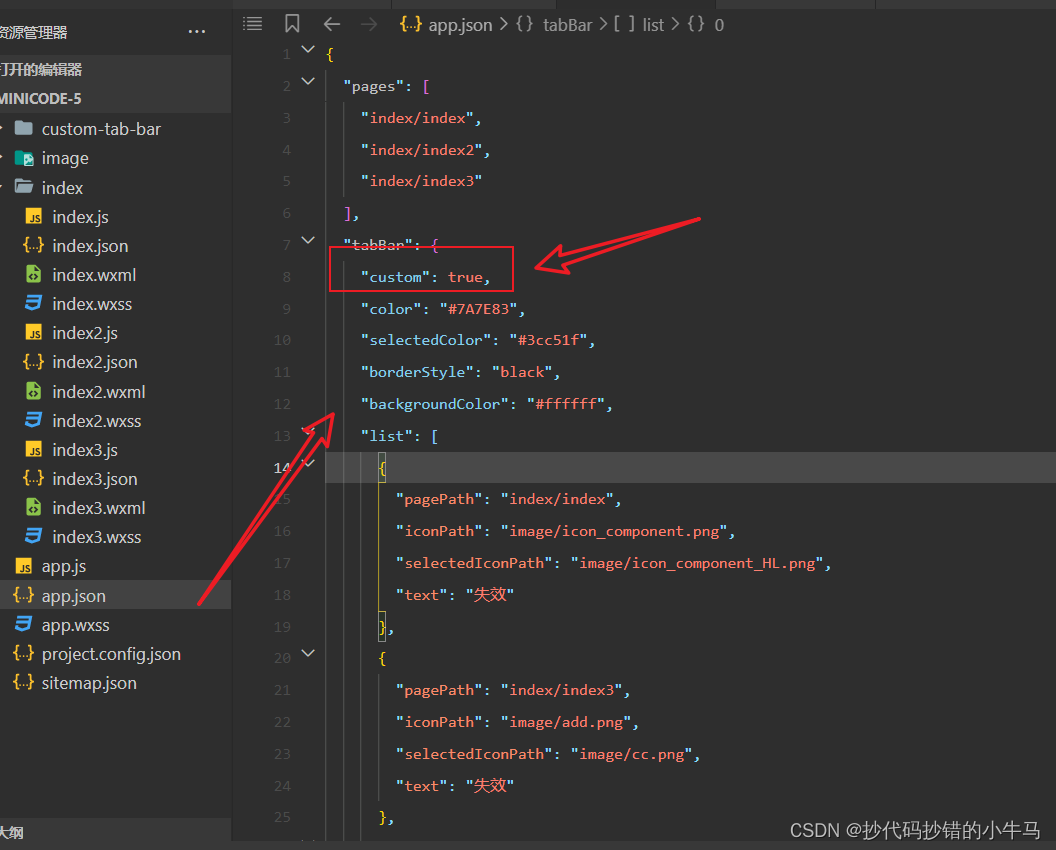This screenshot has width=1056, height=850.
Task: Click the JS icon beside index2.js
Action: (x=34, y=333)
